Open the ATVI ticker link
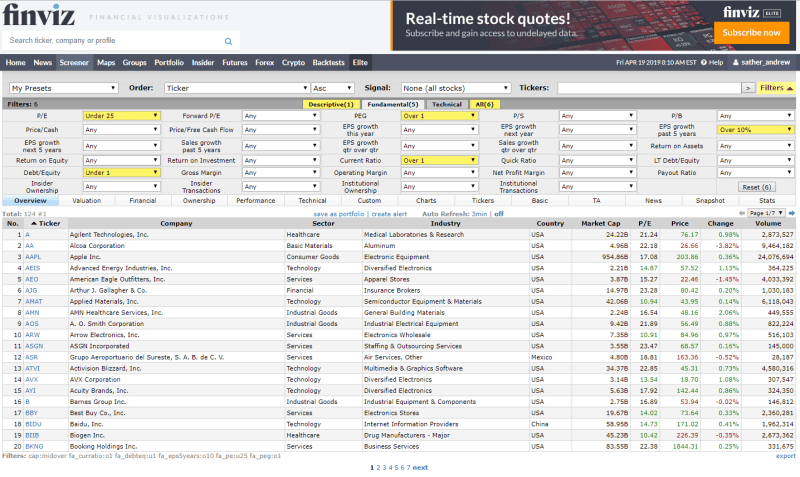 pos(32,368)
